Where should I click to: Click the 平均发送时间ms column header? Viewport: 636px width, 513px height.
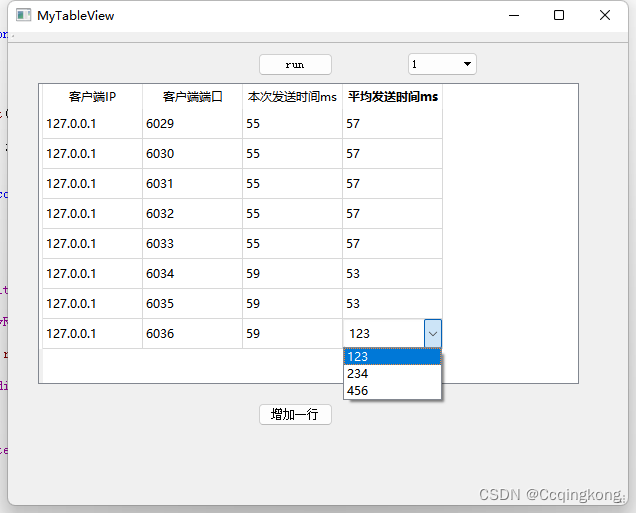pyautogui.click(x=393, y=97)
